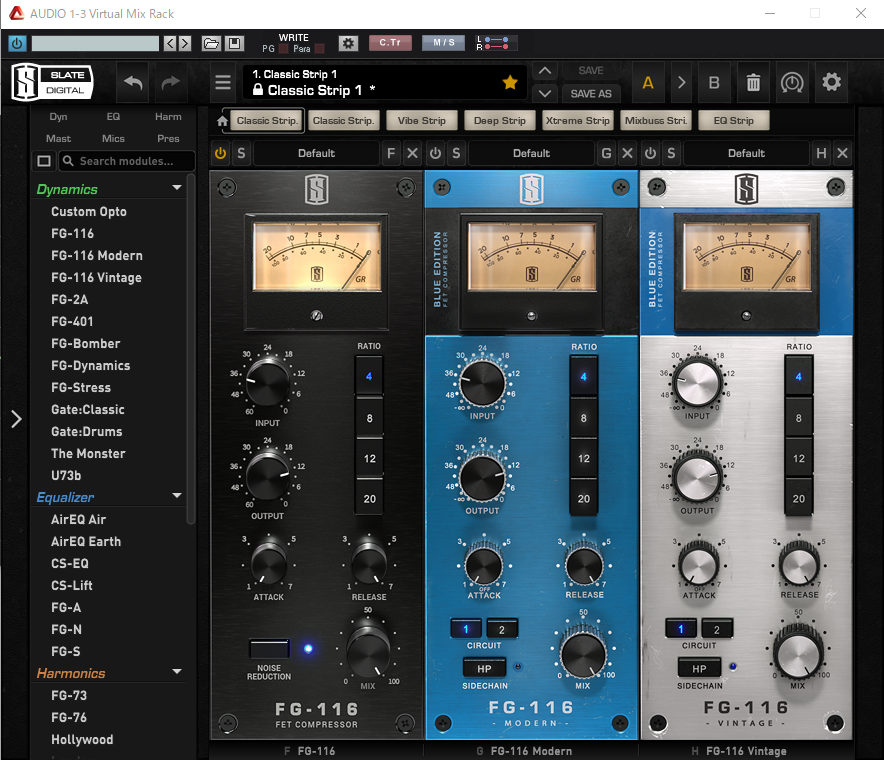Solo module F
The height and width of the screenshot is (760, 884).
(x=241, y=153)
